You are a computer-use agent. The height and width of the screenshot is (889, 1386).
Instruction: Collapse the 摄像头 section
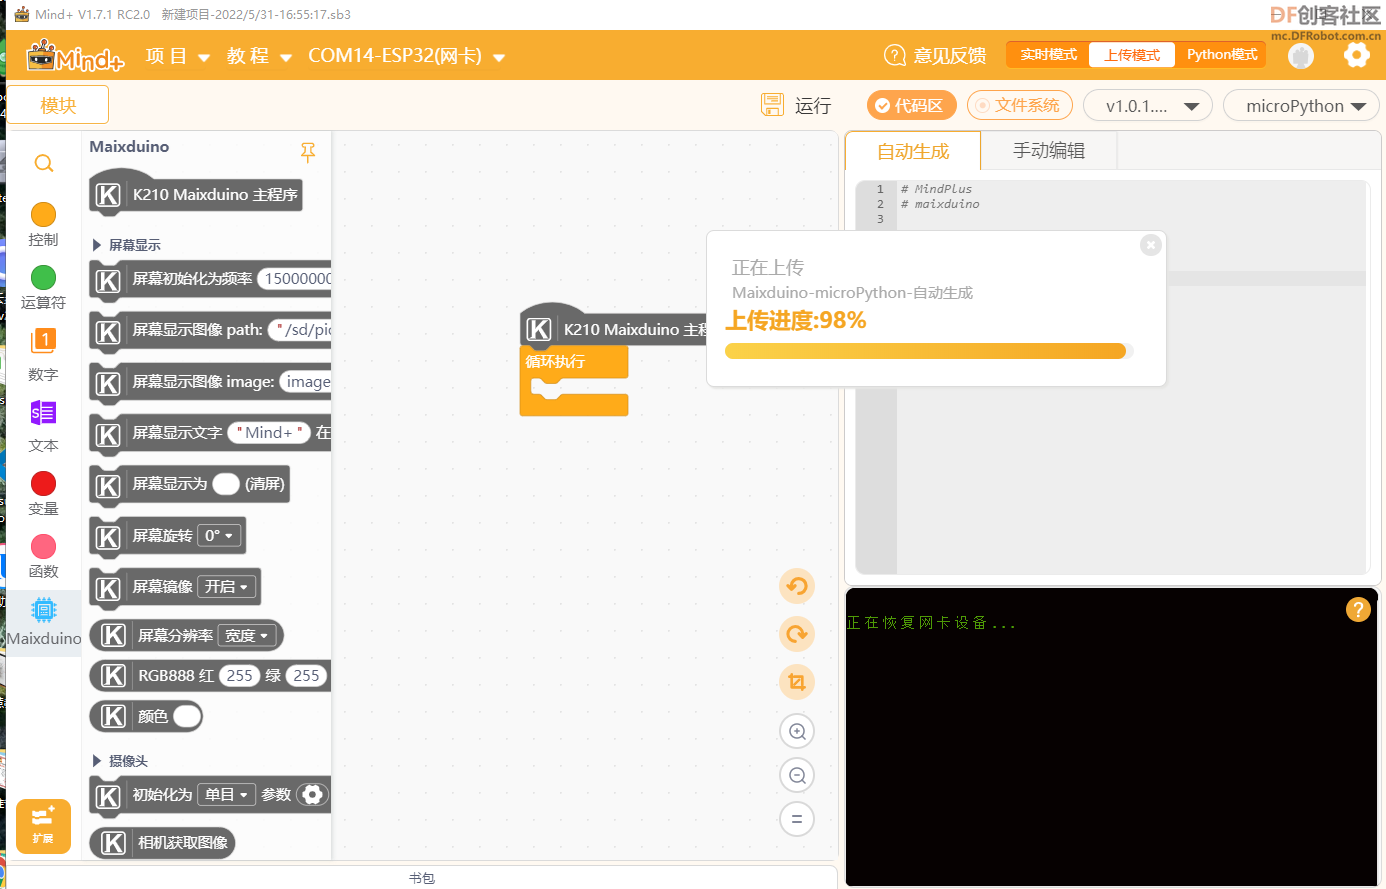tap(97, 761)
